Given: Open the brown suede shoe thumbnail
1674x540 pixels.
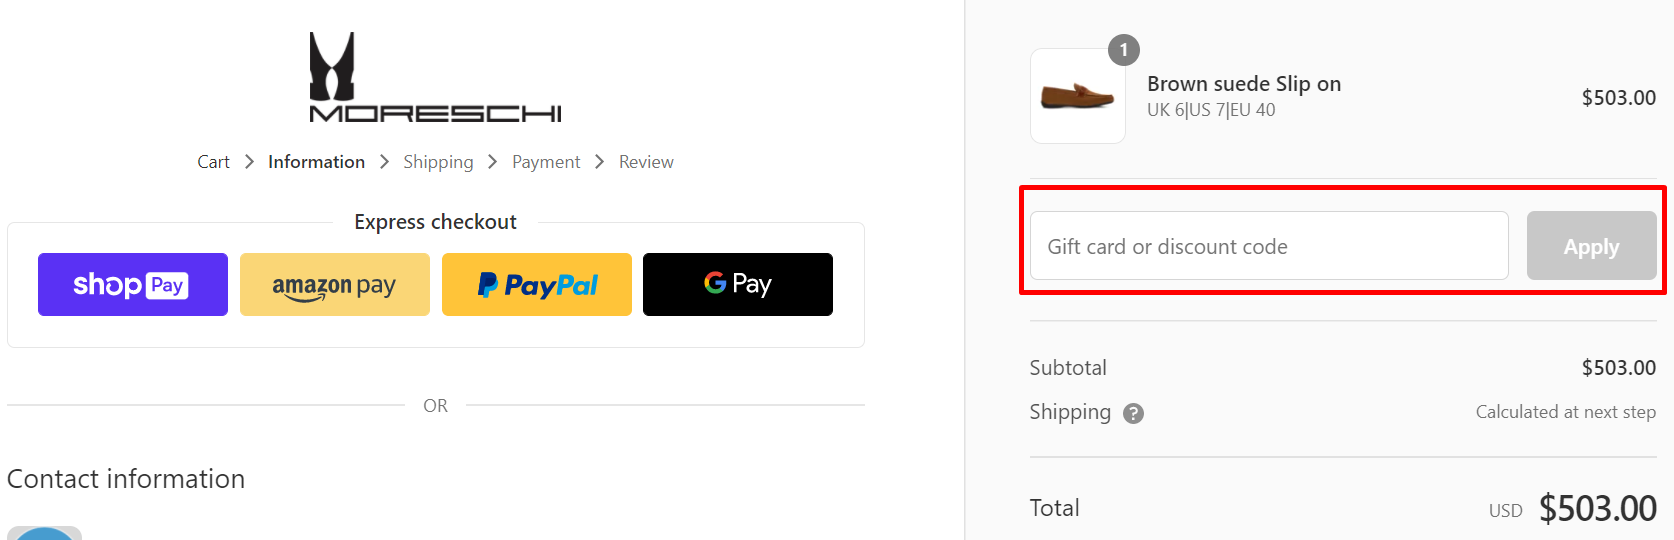Looking at the screenshot, I should coord(1077,97).
